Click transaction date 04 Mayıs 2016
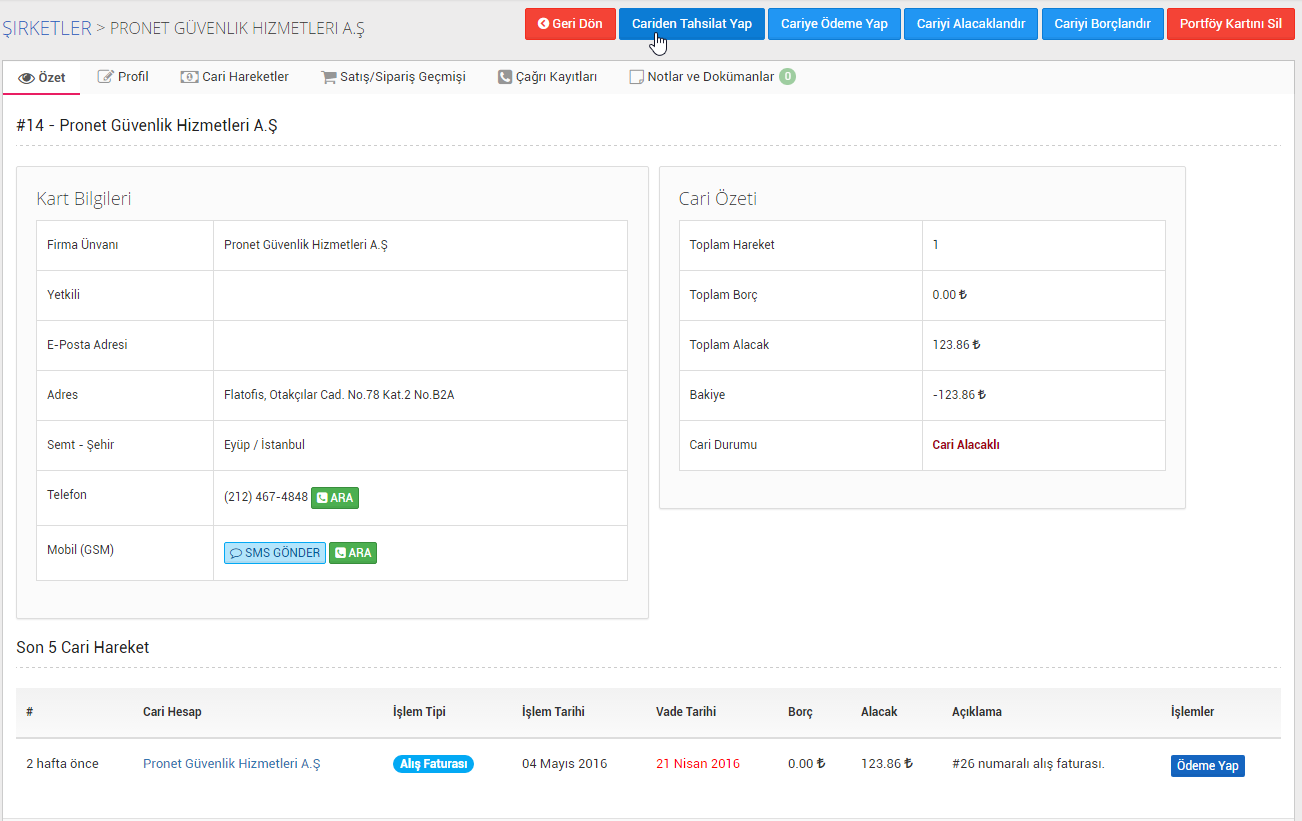 [x=565, y=763]
